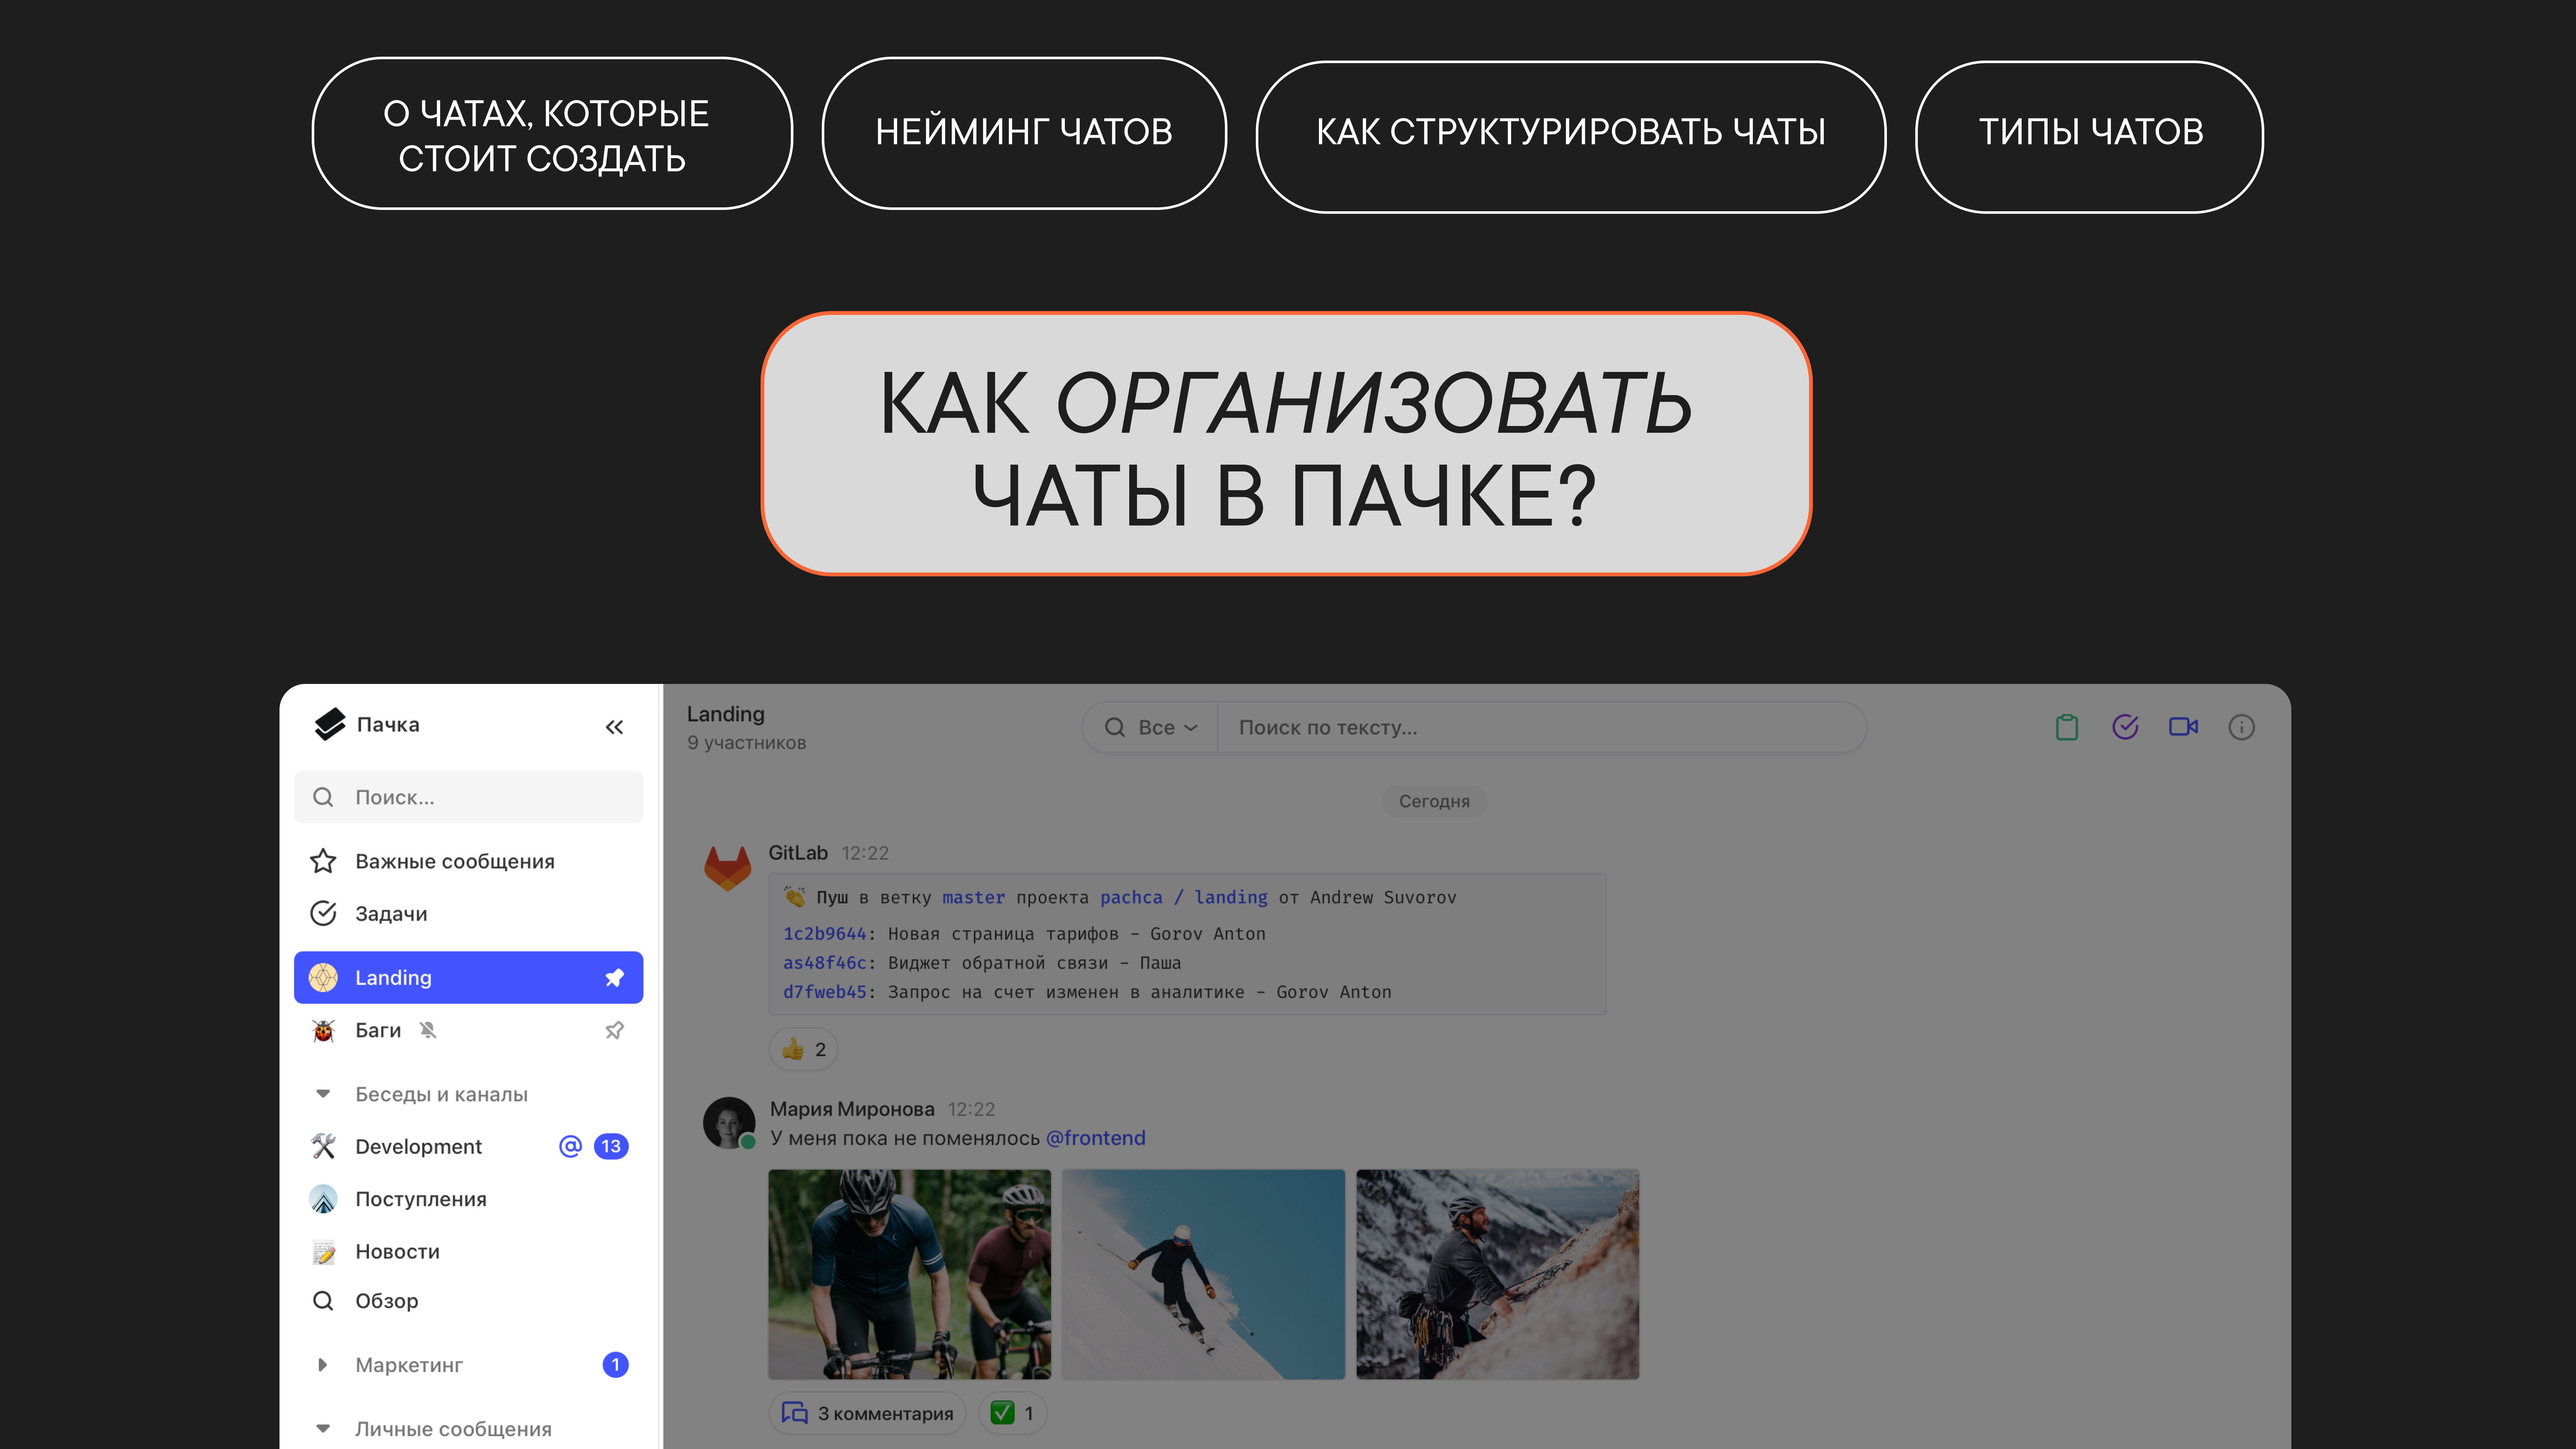Pin the Баги chat

(x=614, y=1030)
